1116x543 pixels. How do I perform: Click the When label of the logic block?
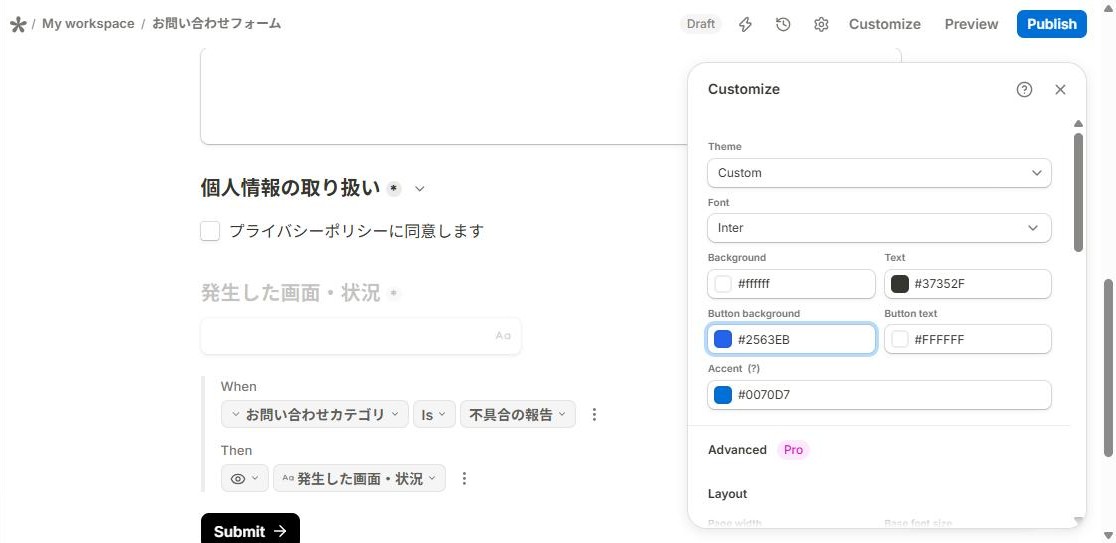pos(238,386)
